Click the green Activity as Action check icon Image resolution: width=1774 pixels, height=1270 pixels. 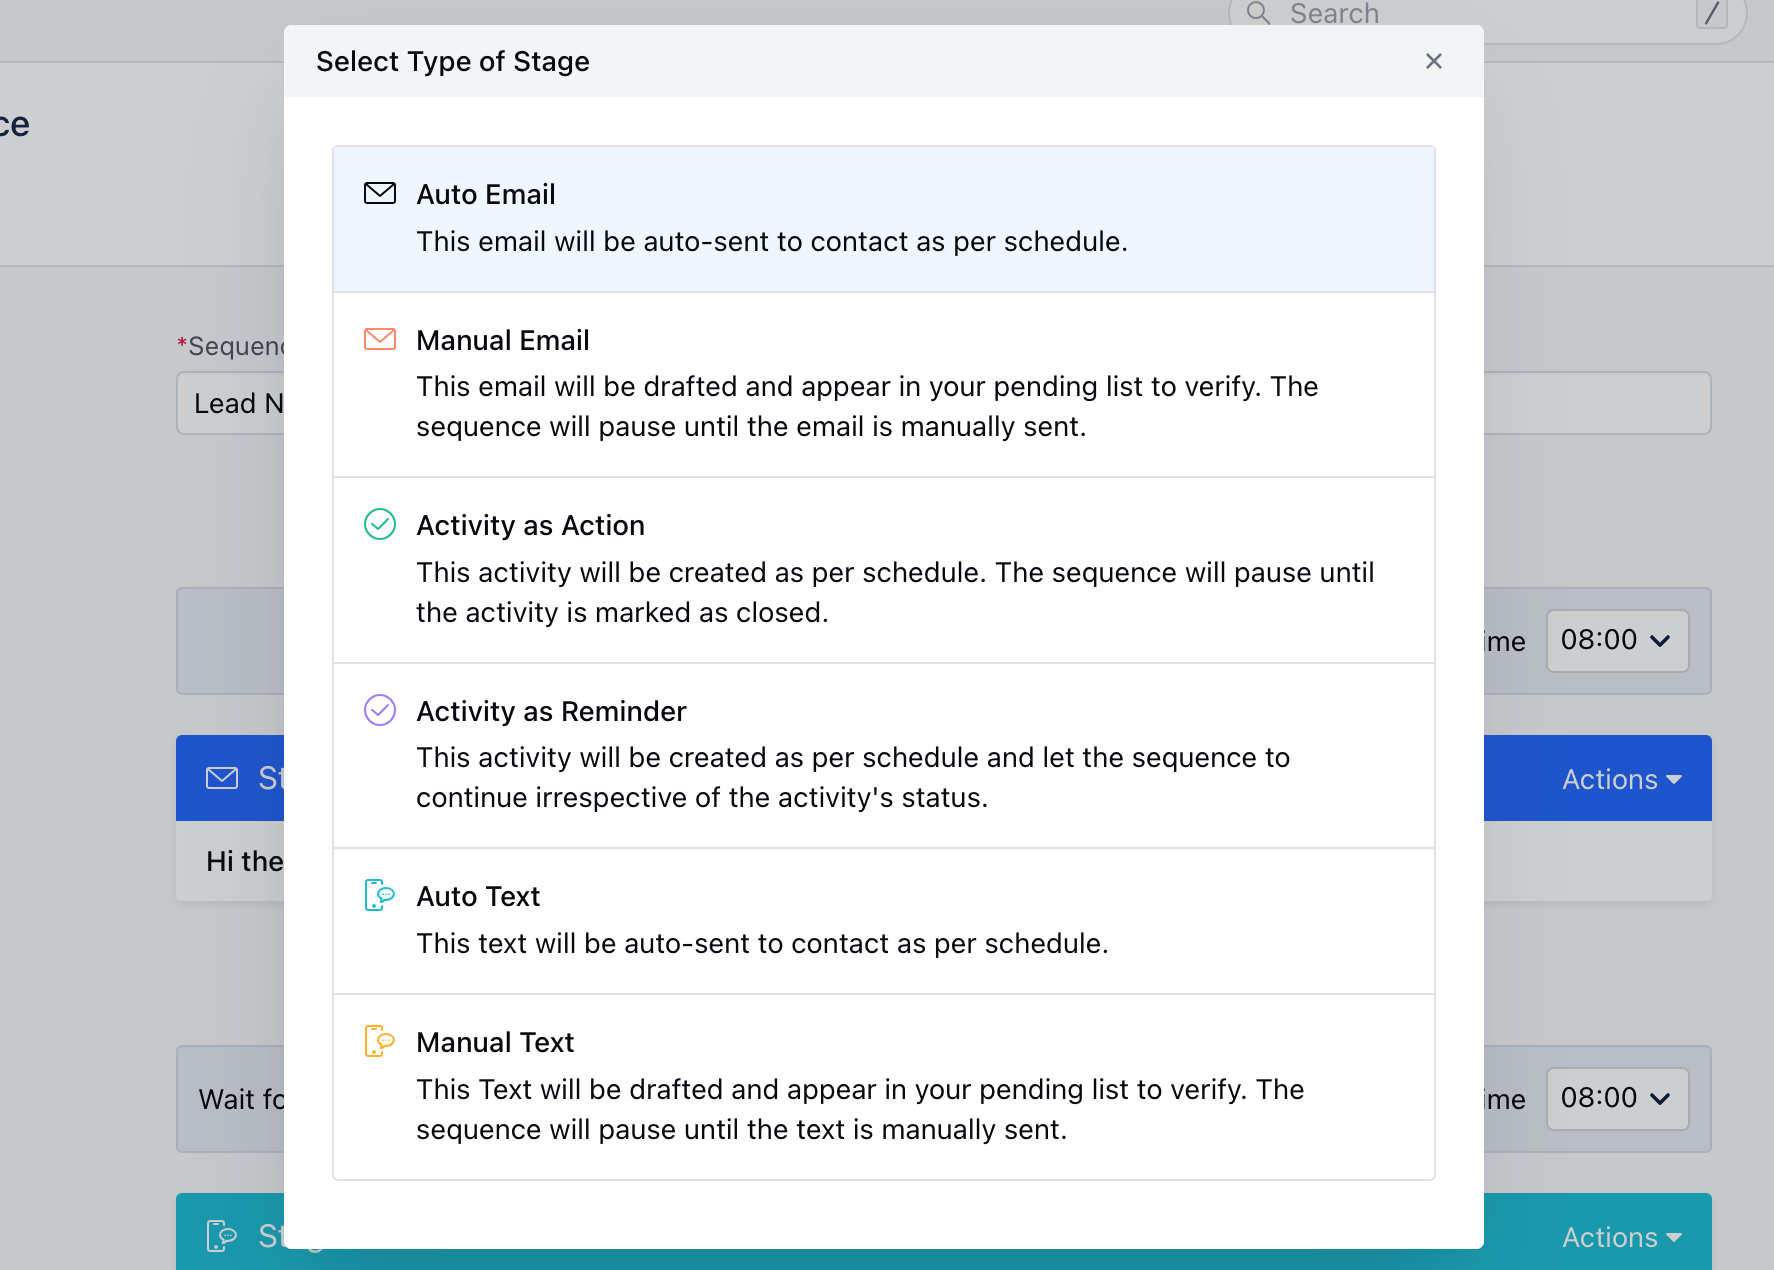click(x=380, y=524)
